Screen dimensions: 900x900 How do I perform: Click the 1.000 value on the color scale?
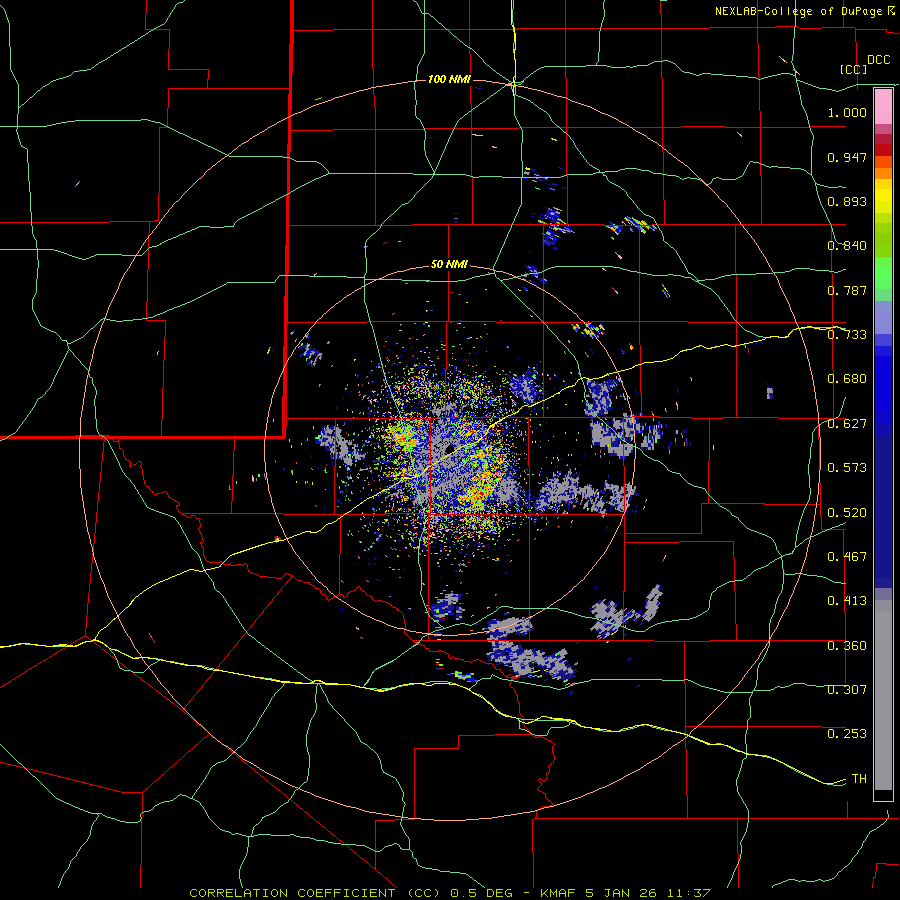click(847, 112)
